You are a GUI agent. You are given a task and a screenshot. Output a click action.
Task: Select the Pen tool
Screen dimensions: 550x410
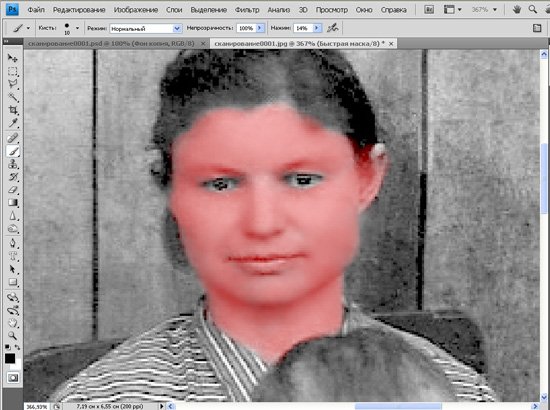13,243
